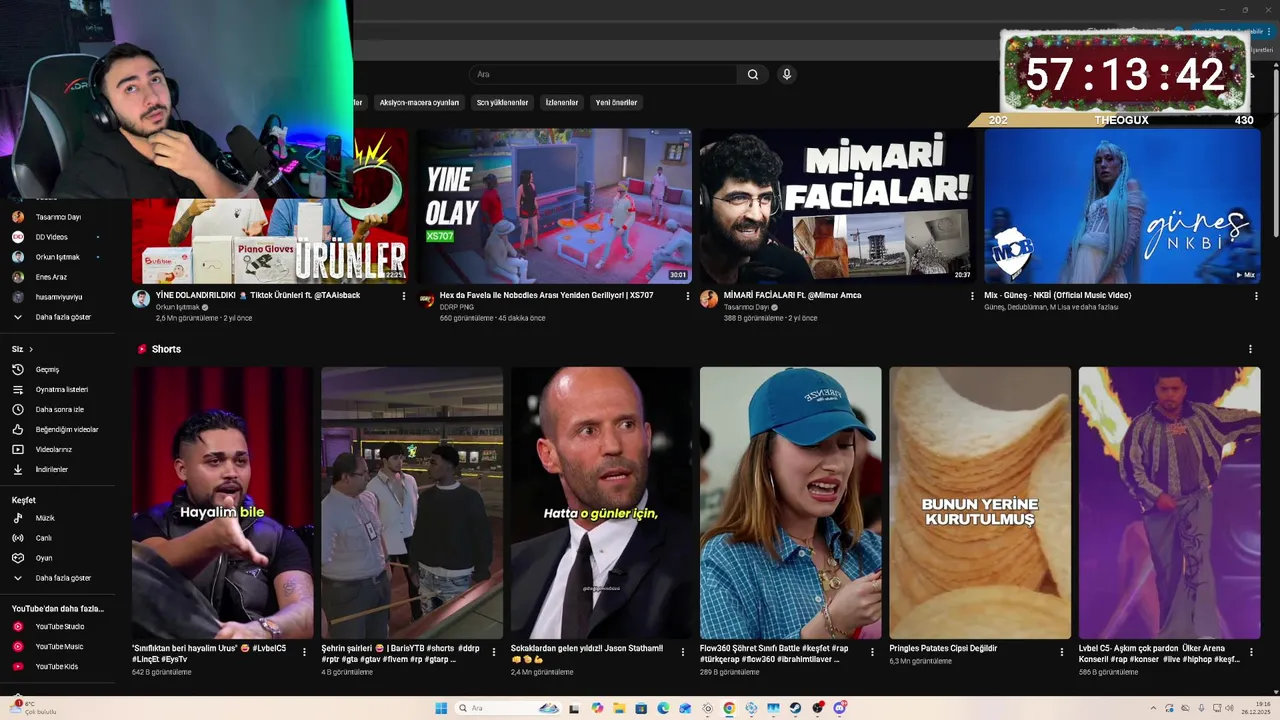Open options menu for MİMARİ FACİALAR video
Screen dimensions: 1280x720
(972, 296)
